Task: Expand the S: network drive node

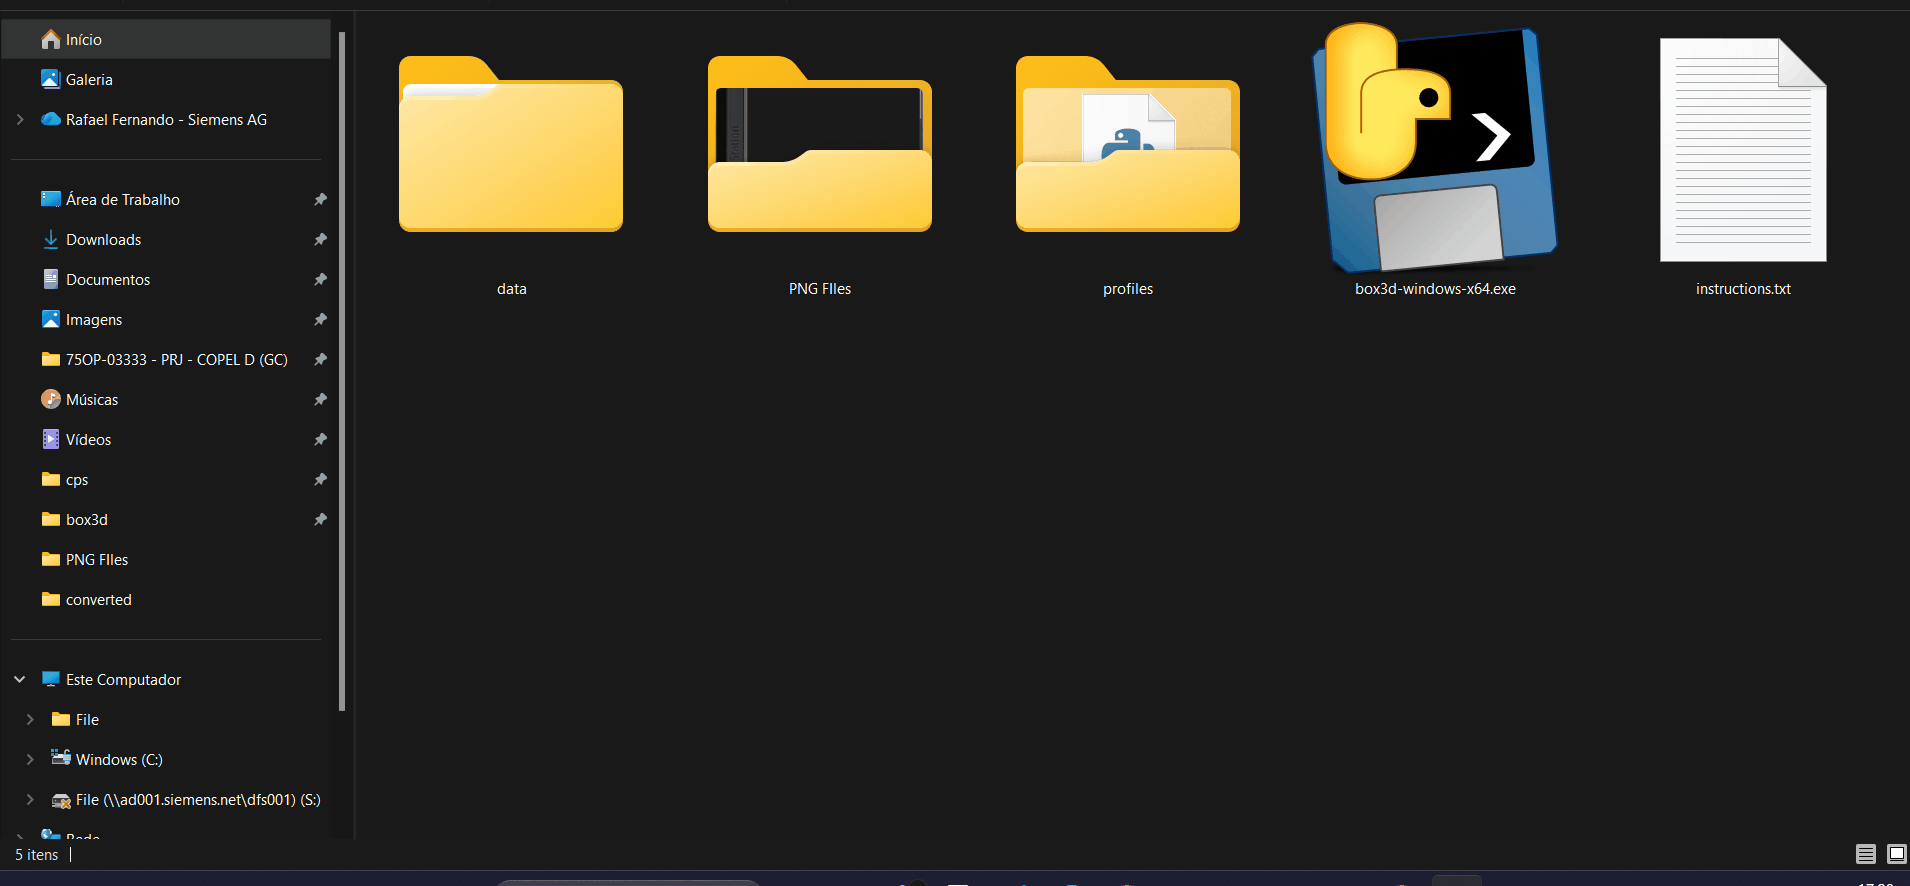Action: [30, 800]
